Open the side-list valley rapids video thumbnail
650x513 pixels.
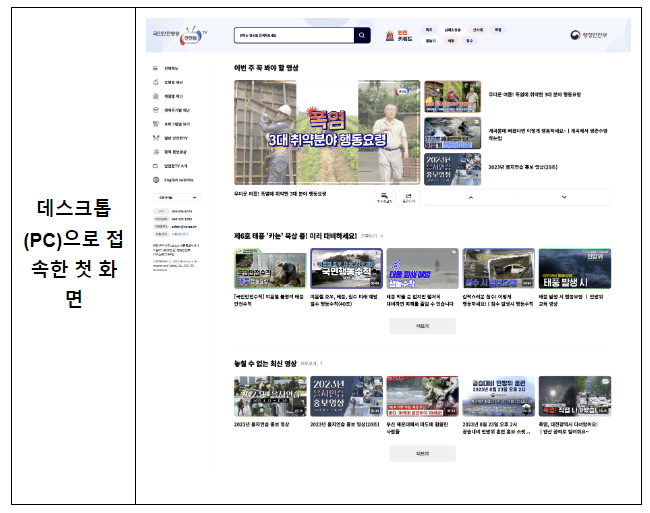(452, 133)
